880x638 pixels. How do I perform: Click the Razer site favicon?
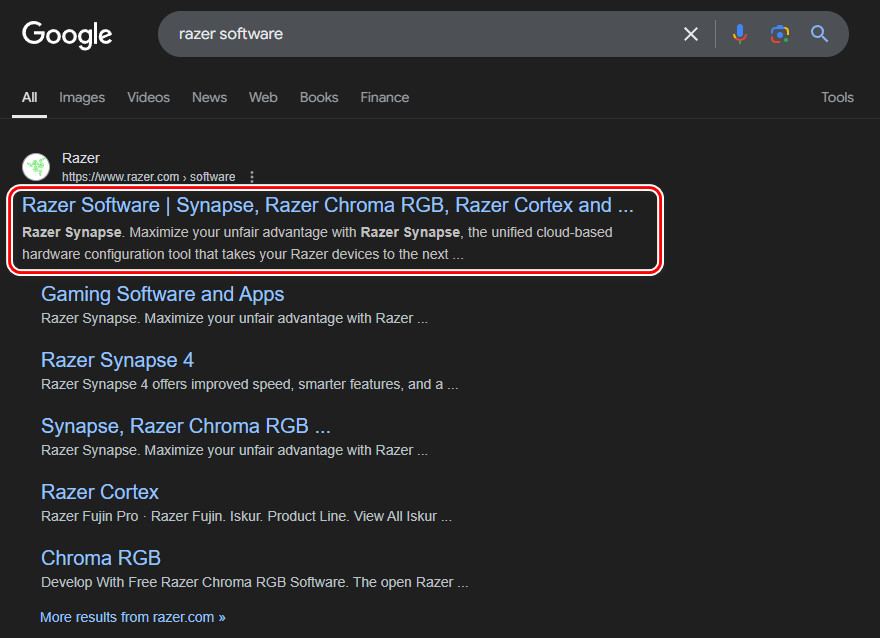[x=36, y=167]
